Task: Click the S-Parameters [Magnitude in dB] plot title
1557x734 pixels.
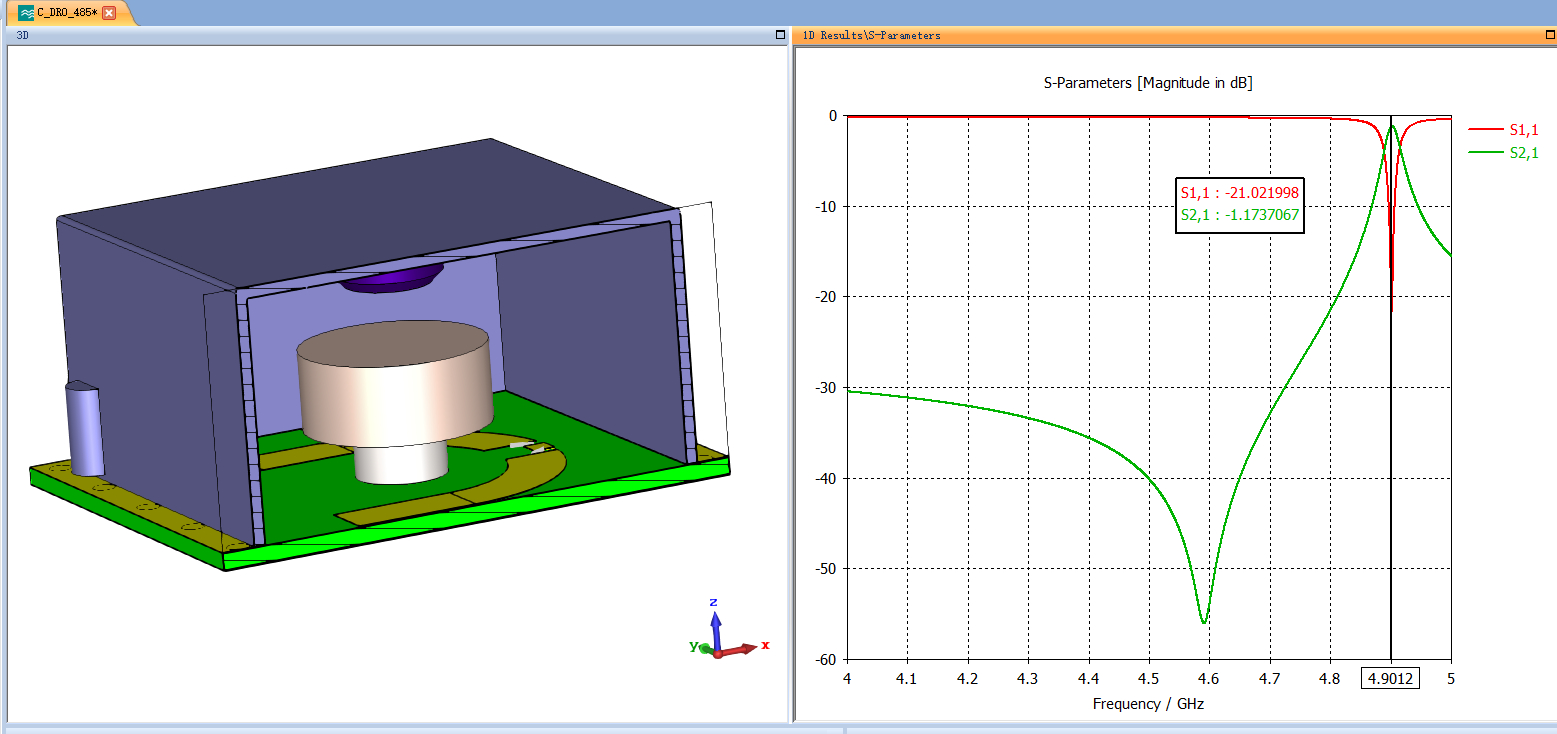Action: point(1148,83)
